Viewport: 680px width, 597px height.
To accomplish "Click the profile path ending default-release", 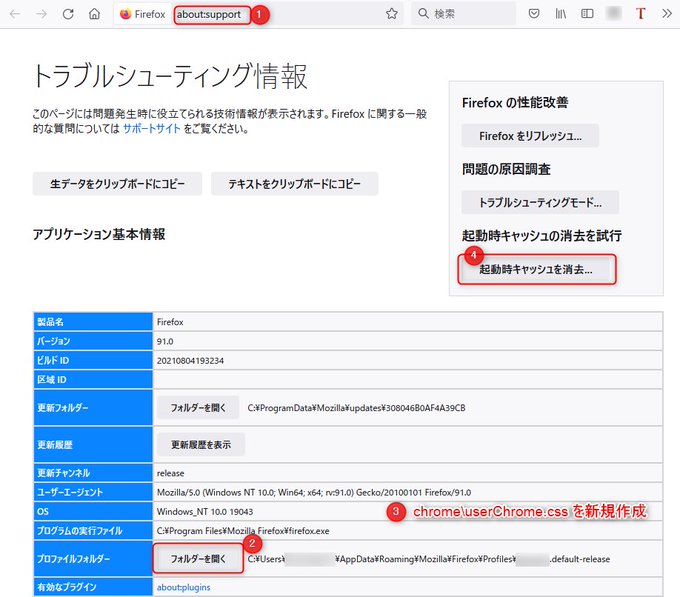I will [x=429, y=559].
